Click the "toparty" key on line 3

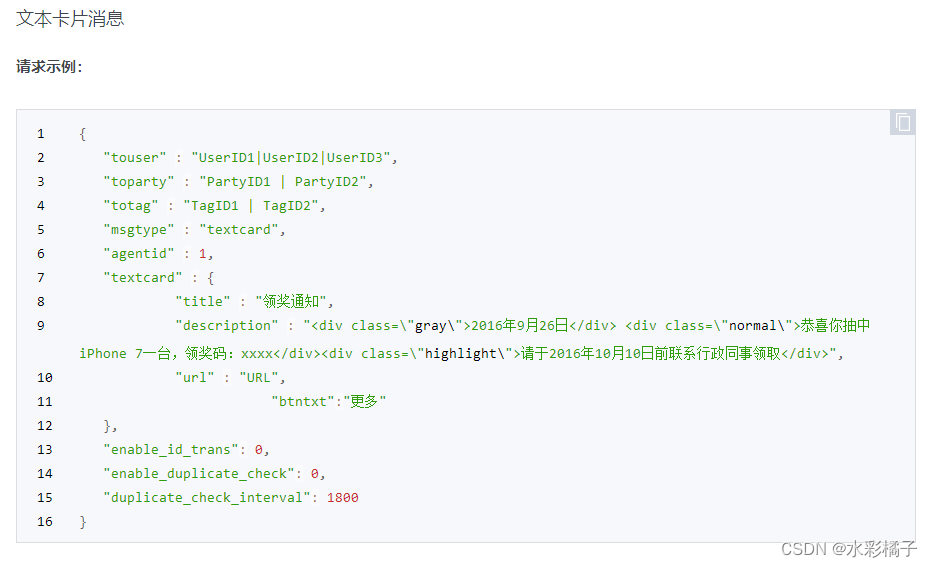coord(139,181)
